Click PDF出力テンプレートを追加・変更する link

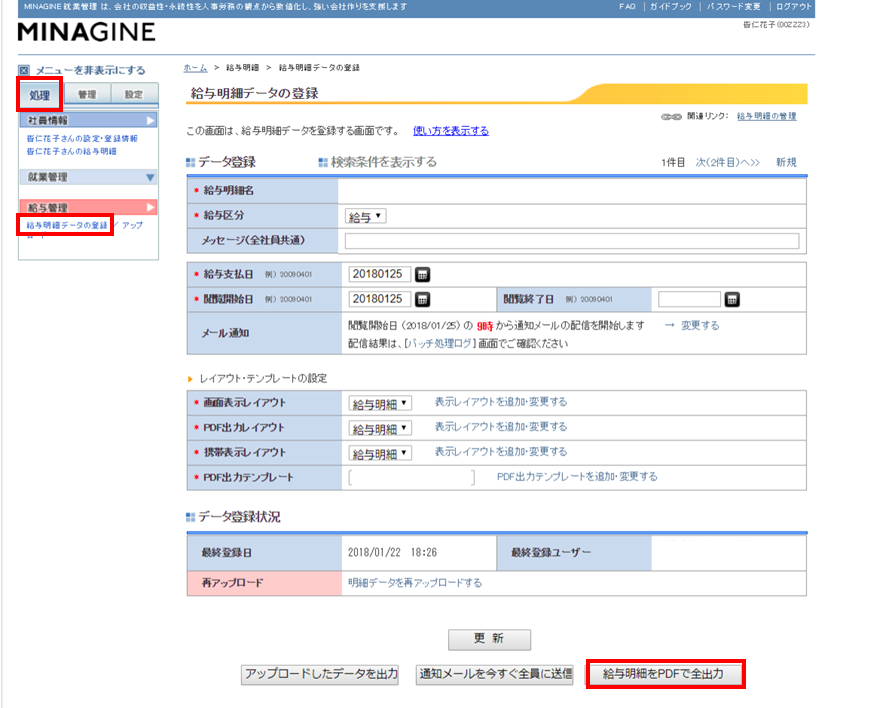tap(577, 477)
